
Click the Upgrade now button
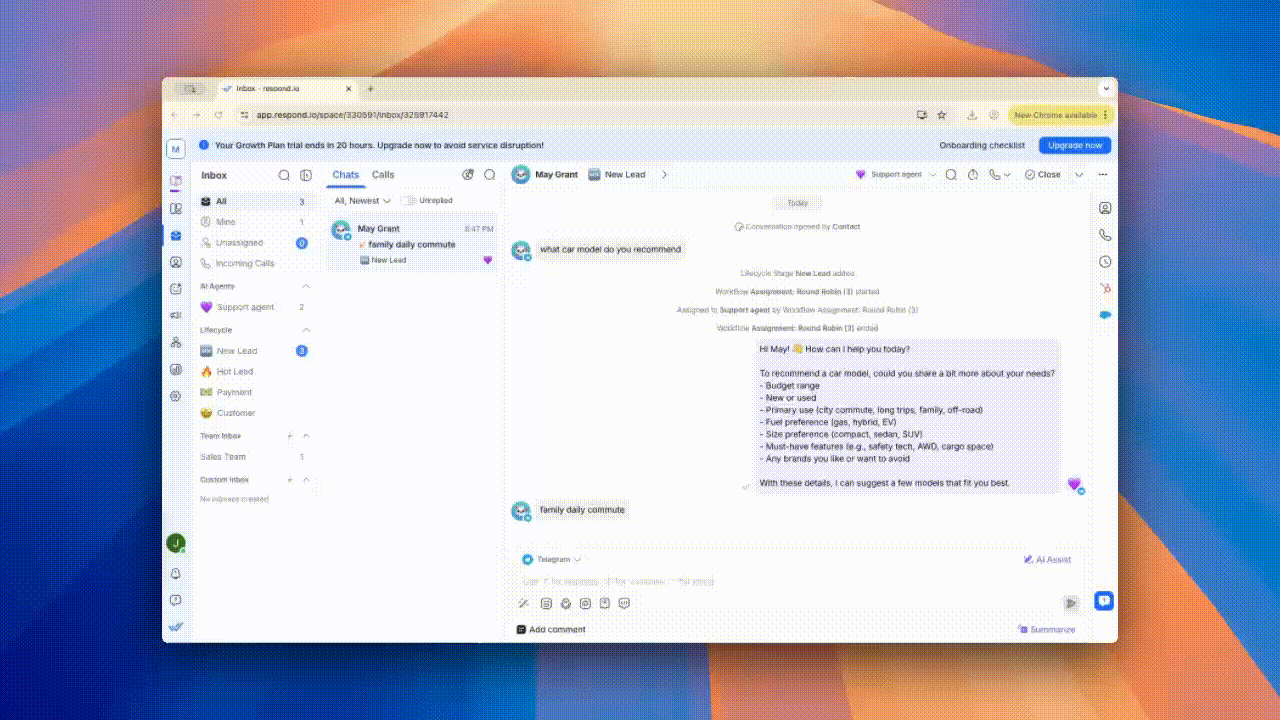pos(1074,145)
